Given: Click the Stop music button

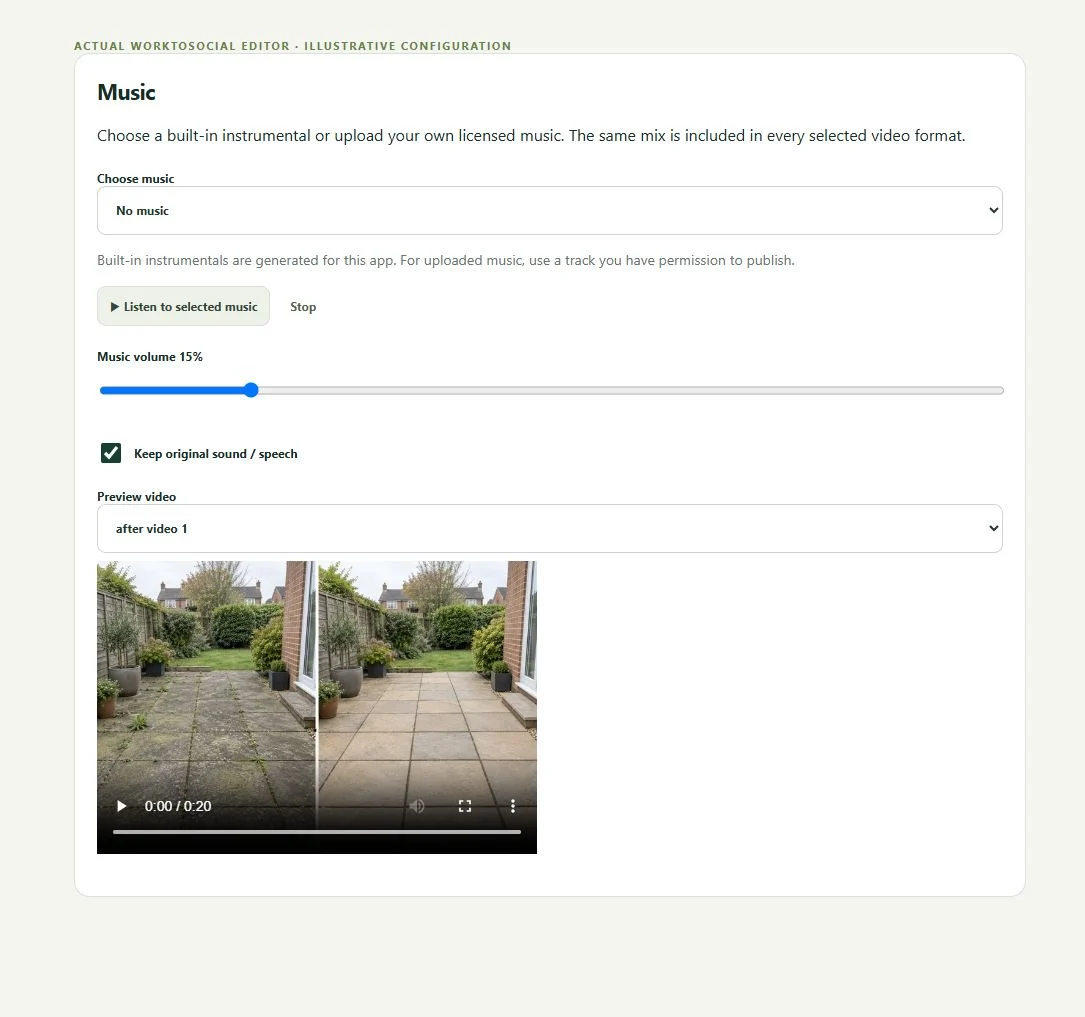Looking at the screenshot, I should point(303,306).
